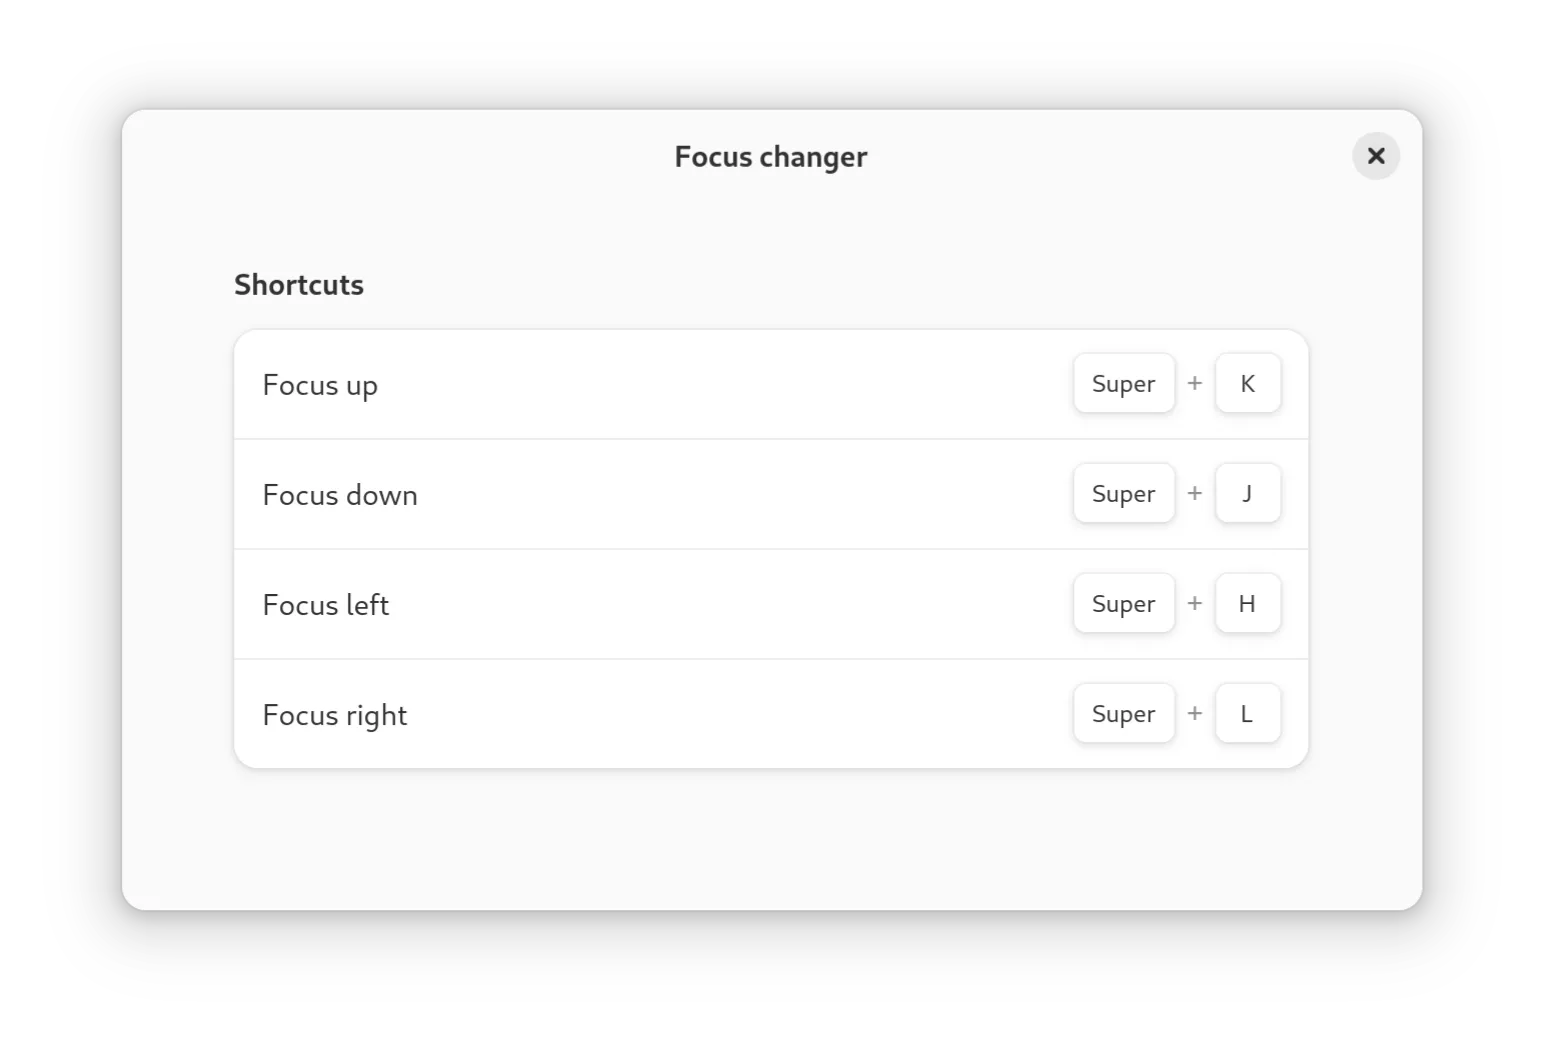This screenshot has height=1044, width=1544.
Task: Select the L keycap for Focus right
Action: pyautogui.click(x=1247, y=714)
